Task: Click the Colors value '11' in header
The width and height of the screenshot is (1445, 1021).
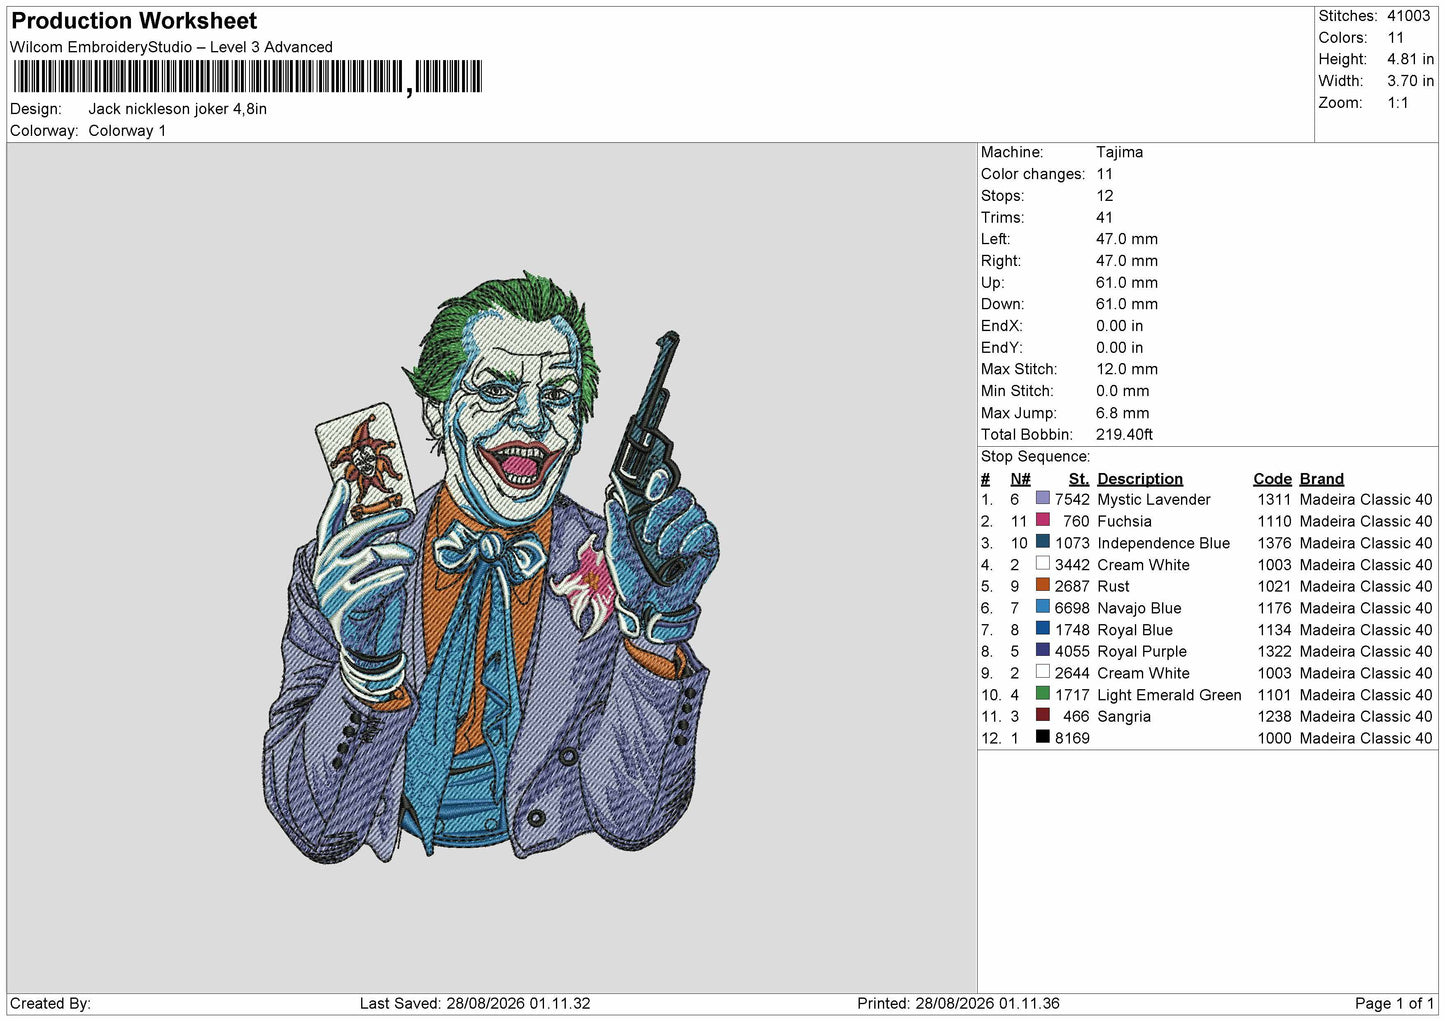Action: coord(1395,38)
